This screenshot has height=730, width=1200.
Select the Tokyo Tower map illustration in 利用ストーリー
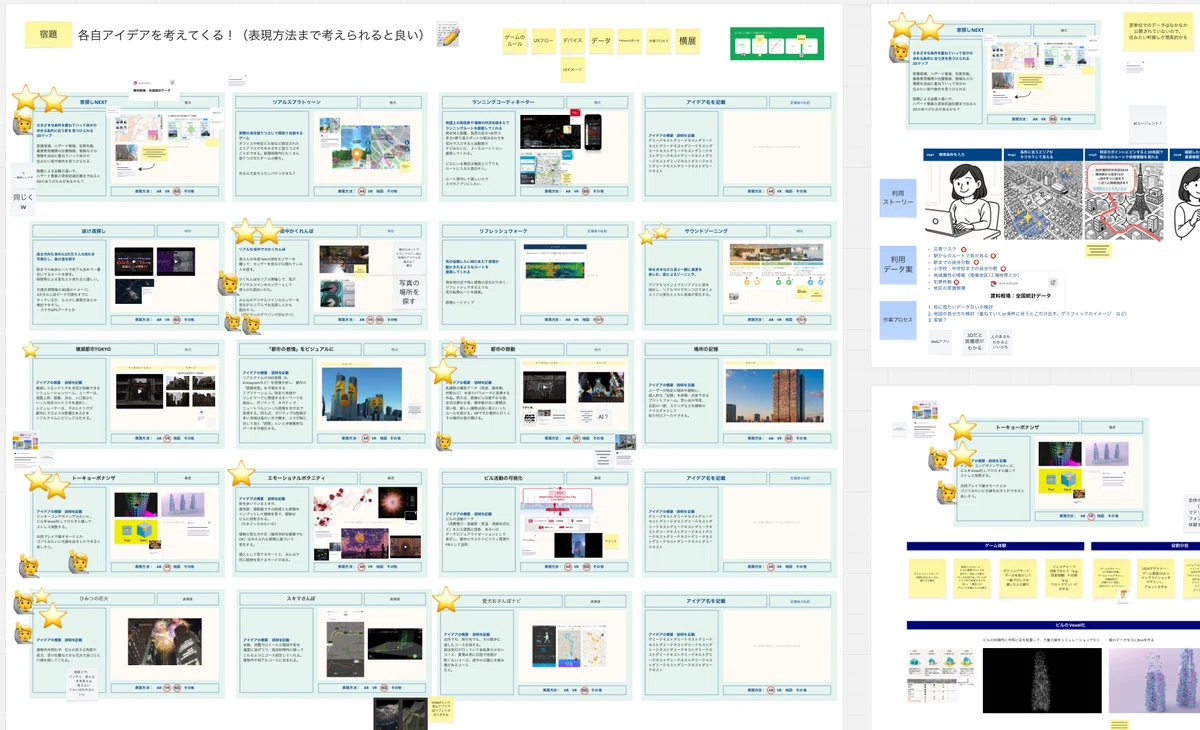(1122, 199)
